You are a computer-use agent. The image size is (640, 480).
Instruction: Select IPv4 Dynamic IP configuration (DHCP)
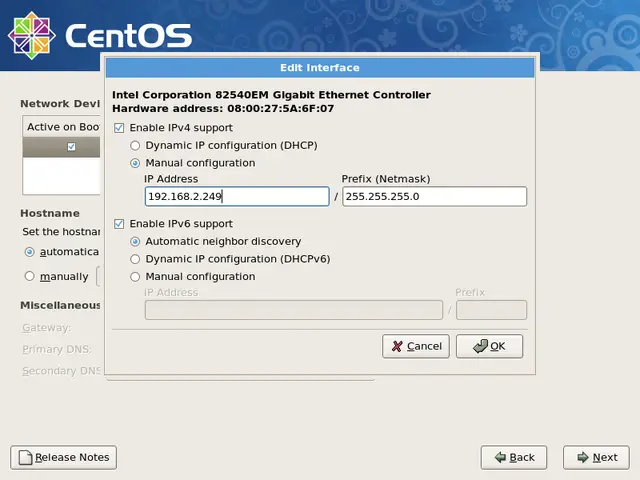point(135,146)
